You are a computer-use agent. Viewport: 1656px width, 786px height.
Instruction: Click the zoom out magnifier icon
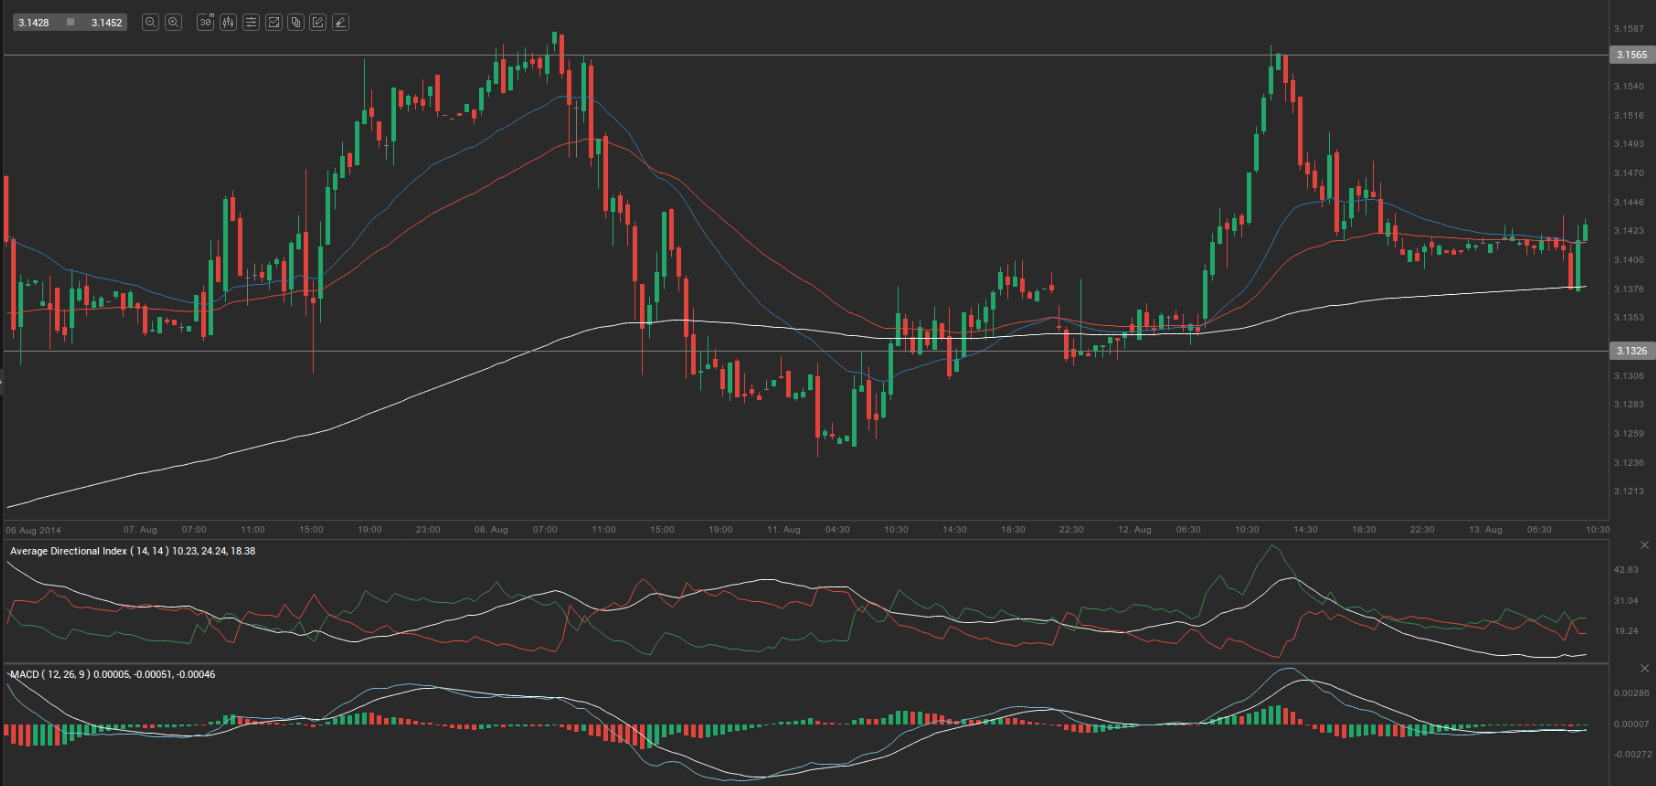(x=150, y=22)
